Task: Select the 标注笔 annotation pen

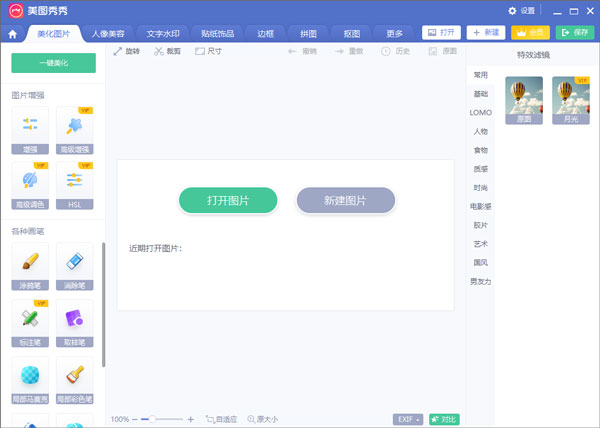Action: [x=30, y=324]
